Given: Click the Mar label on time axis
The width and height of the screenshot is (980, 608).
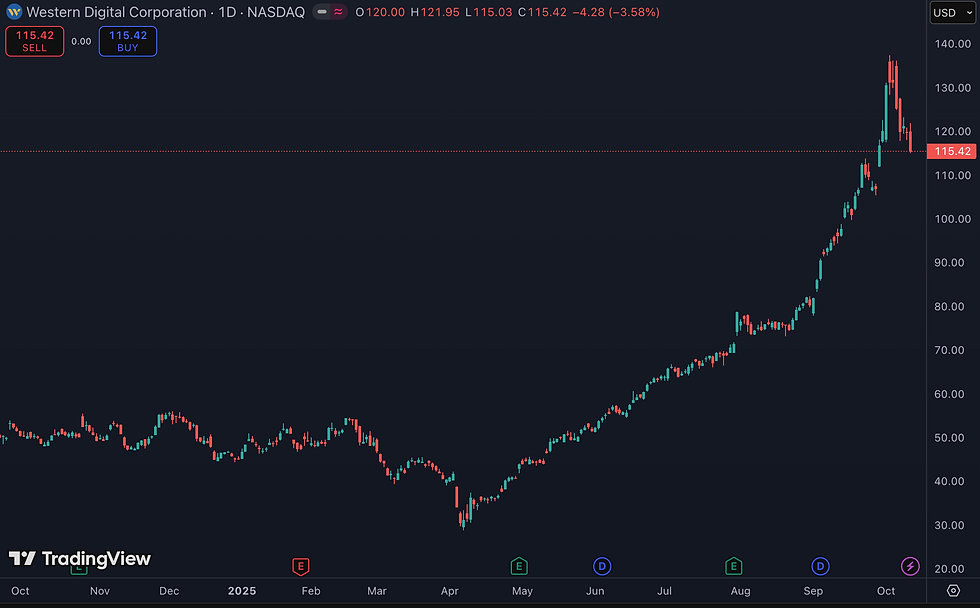Looking at the screenshot, I should [x=377, y=591].
